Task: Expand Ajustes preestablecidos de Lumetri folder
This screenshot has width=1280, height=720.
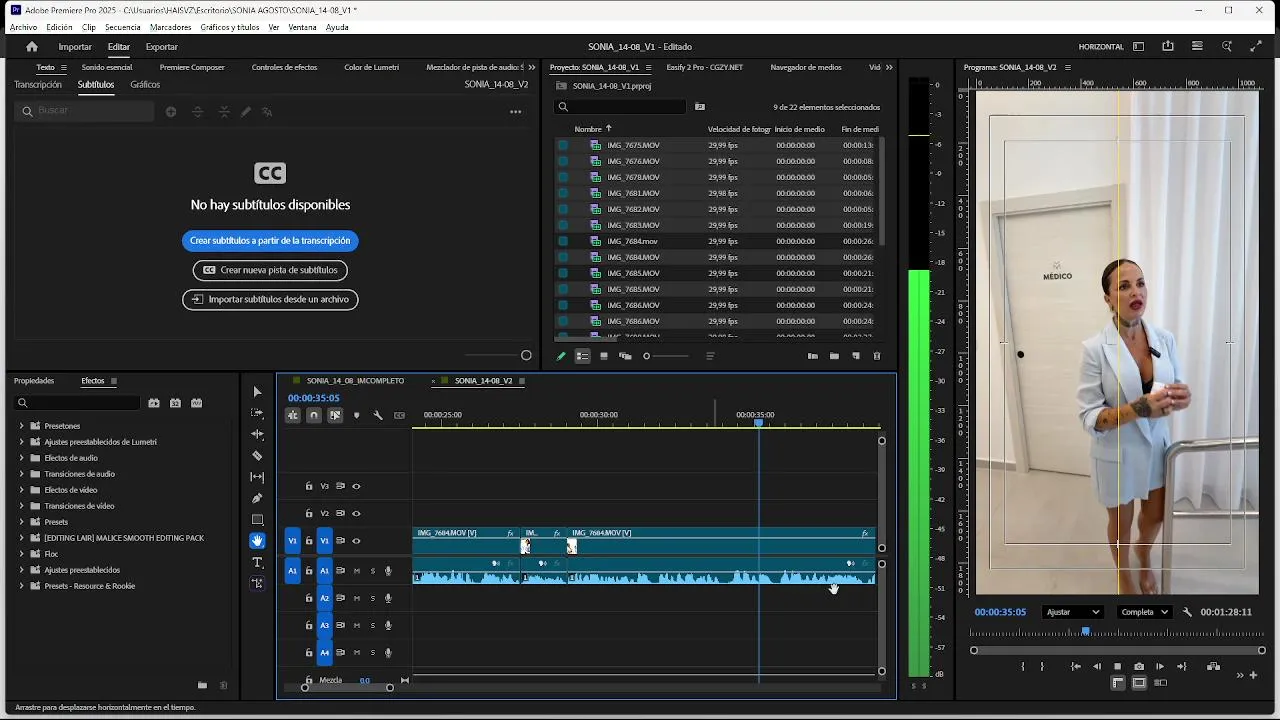Action: coord(21,442)
